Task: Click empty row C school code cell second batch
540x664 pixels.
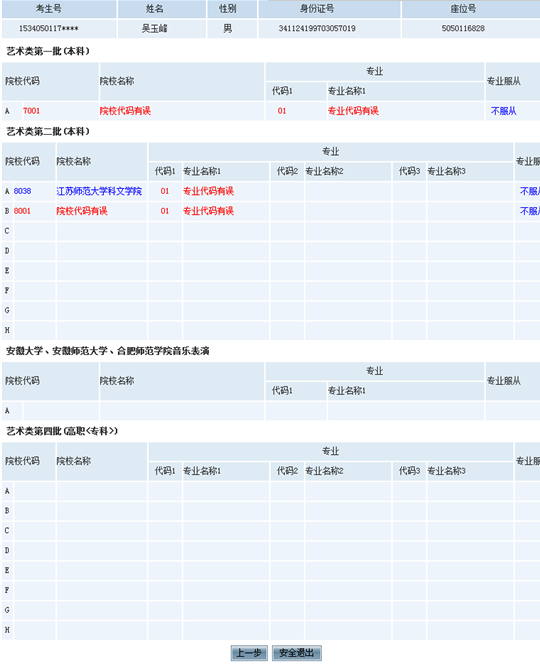Action: [x=35, y=231]
